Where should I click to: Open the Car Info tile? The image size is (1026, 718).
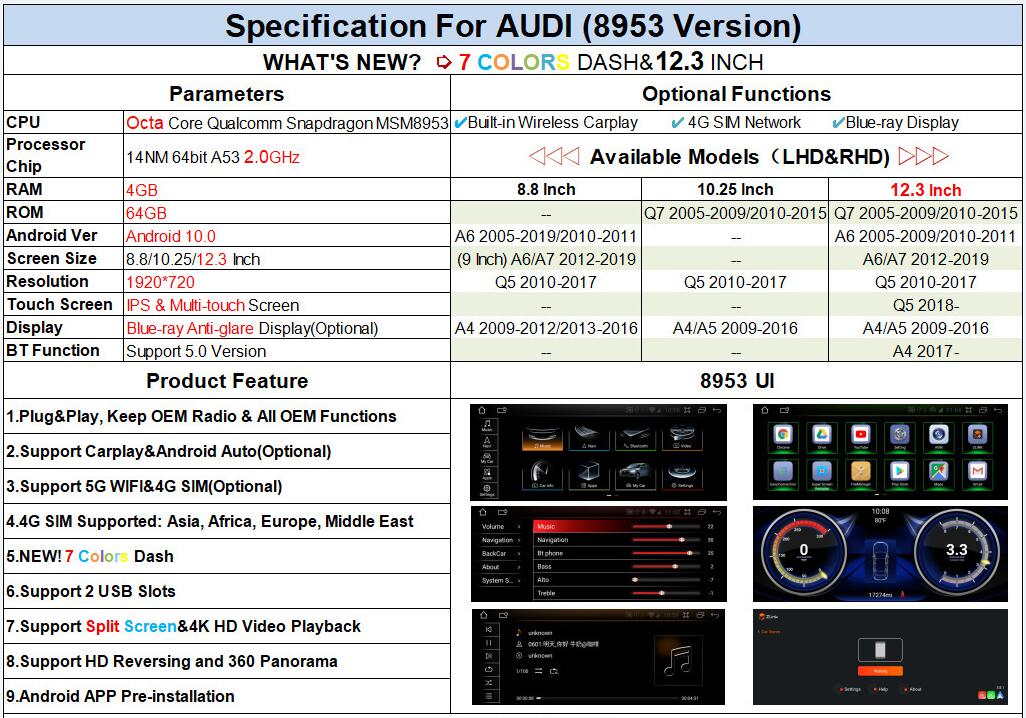(x=542, y=475)
